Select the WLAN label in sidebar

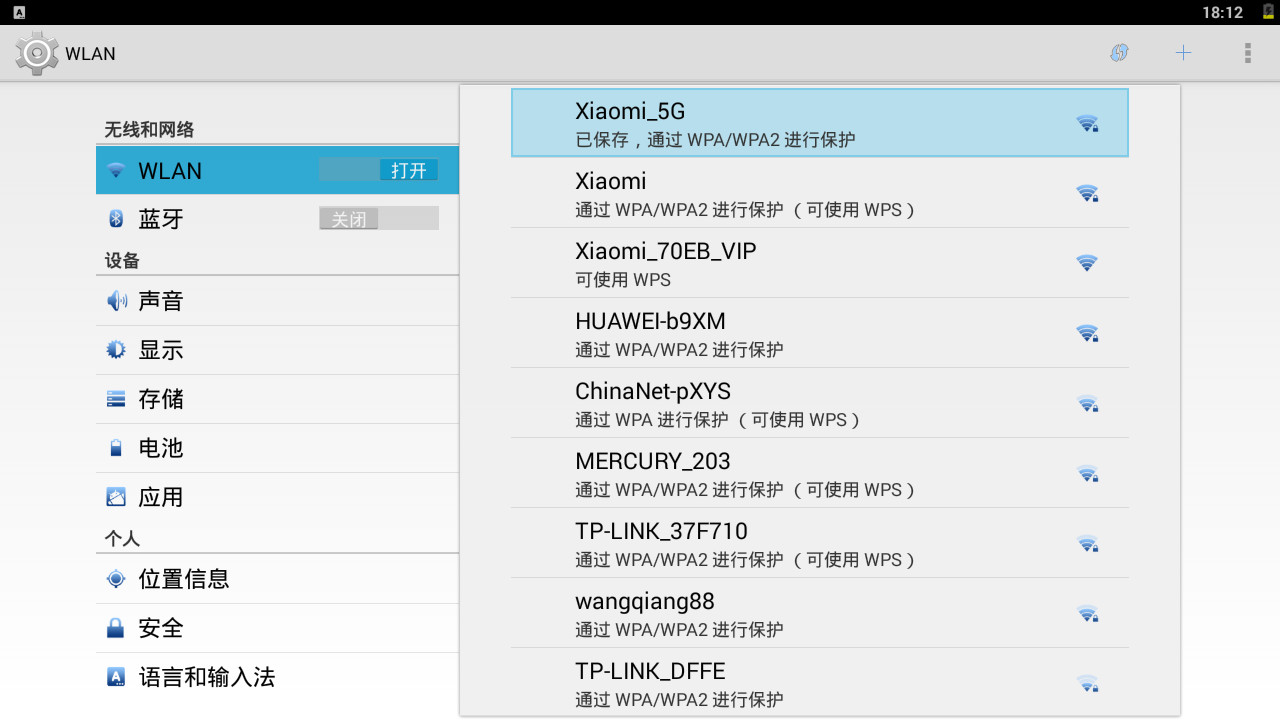coord(170,171)
